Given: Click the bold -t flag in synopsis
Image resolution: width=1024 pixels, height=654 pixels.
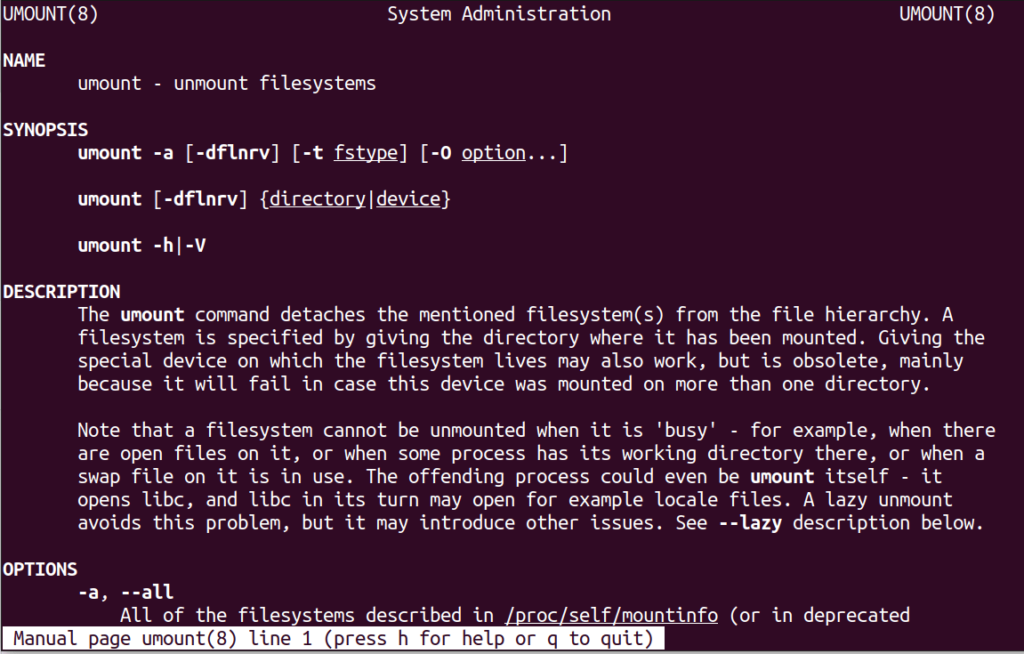Looking at the screenshot, I should (x=312, y=153).
